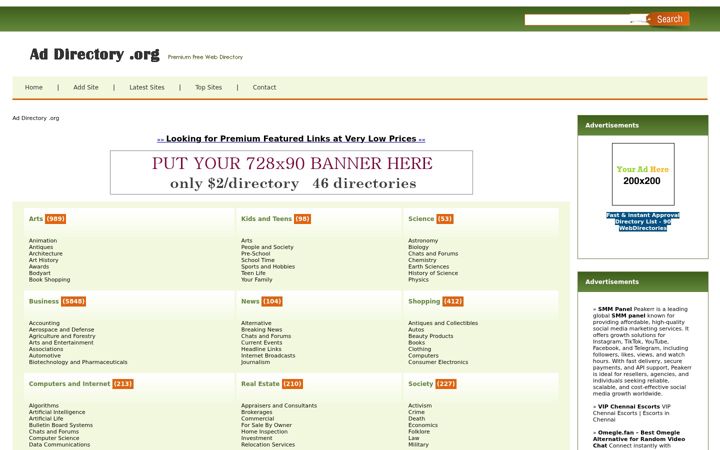Open the VIP Chennai Escorts ad link
Viewport: 720px width, 450px height.
[629, 406]
